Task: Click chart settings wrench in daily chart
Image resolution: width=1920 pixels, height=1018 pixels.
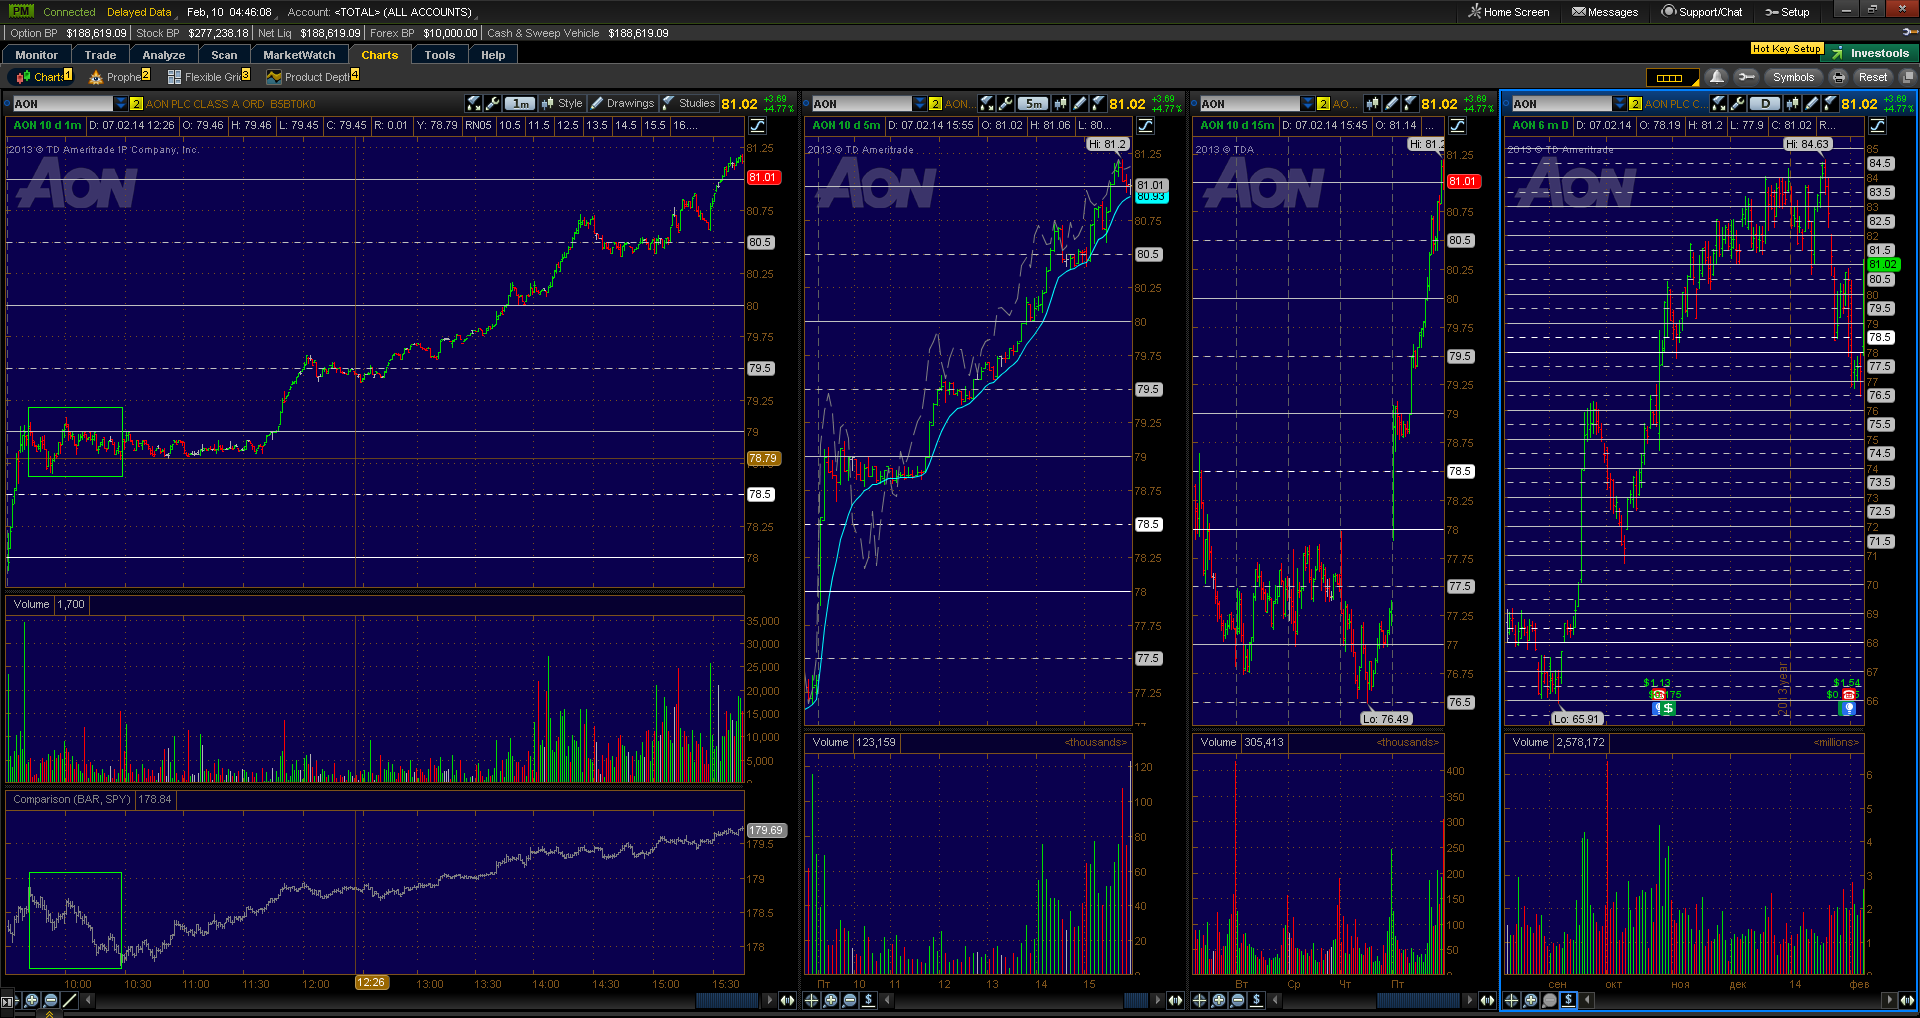Action: (1738, 104)
